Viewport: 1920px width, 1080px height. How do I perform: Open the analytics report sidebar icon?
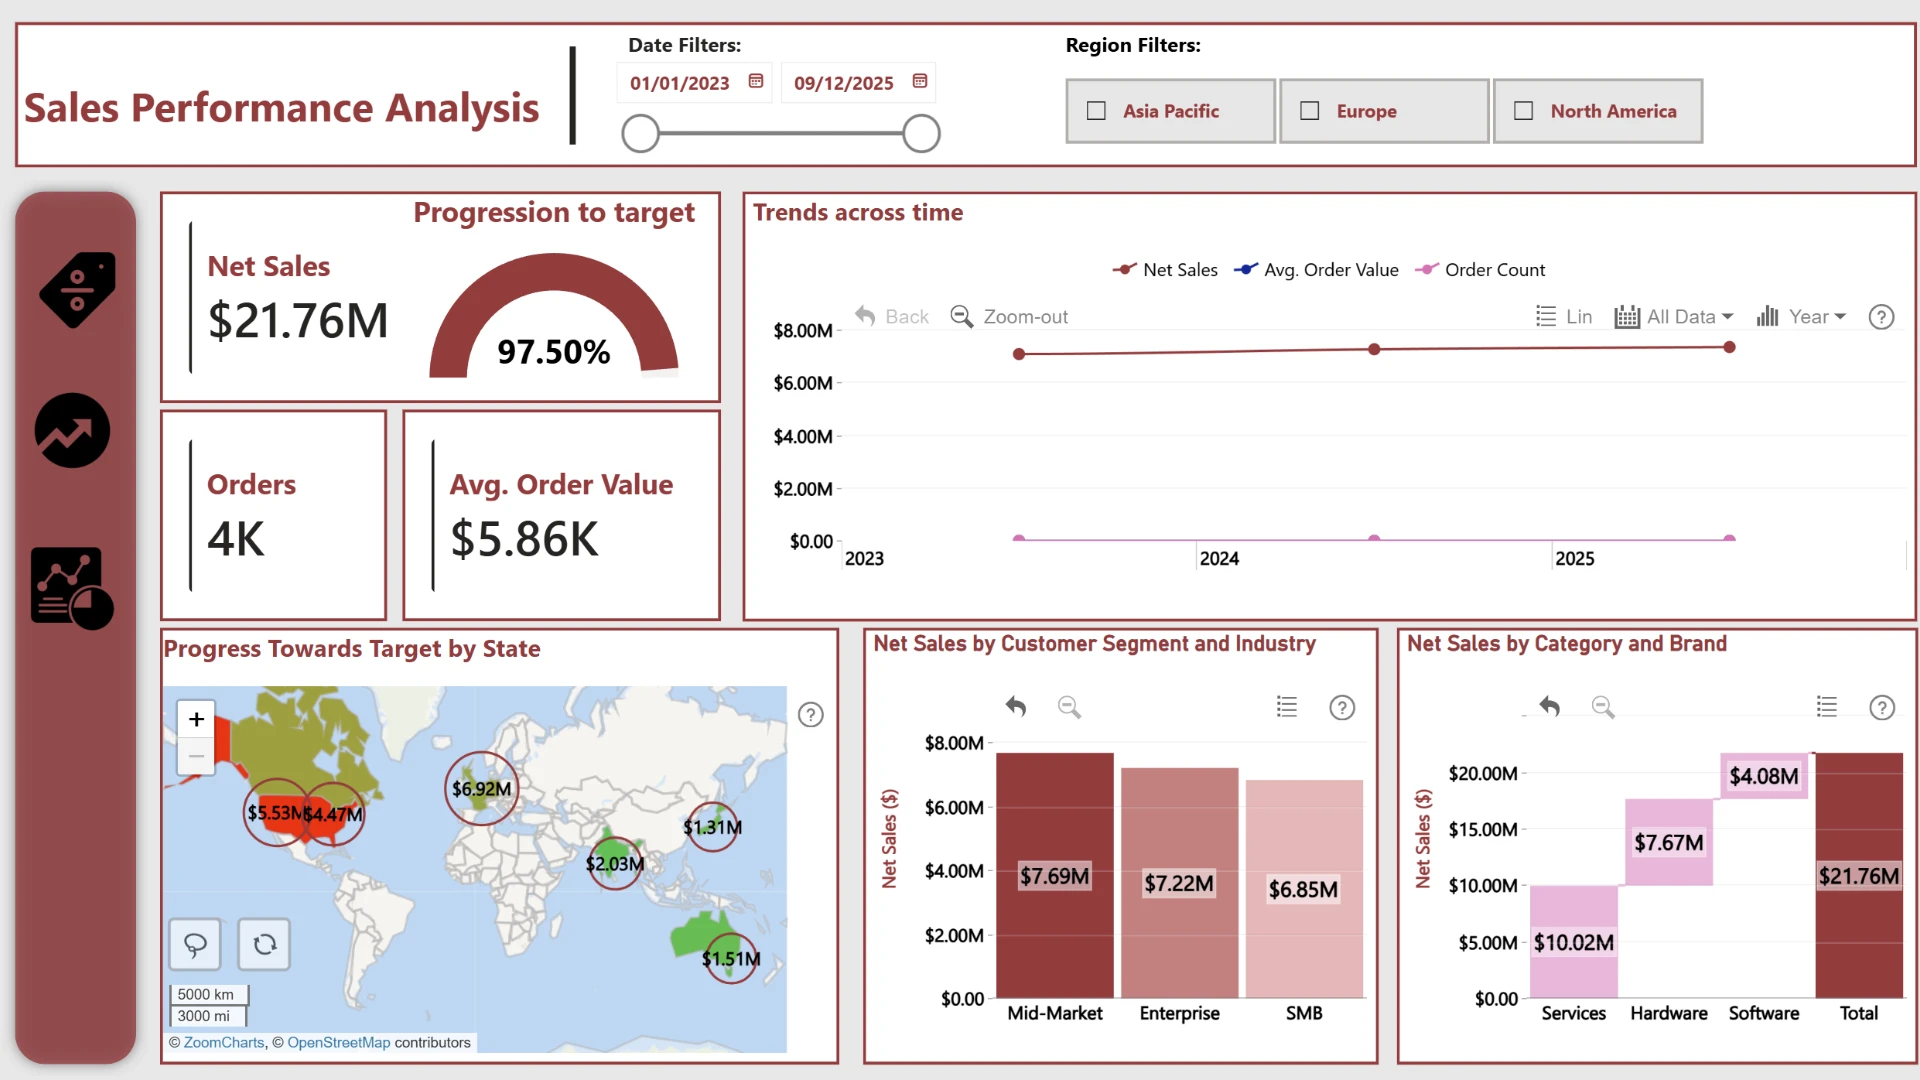coord(72,588)
